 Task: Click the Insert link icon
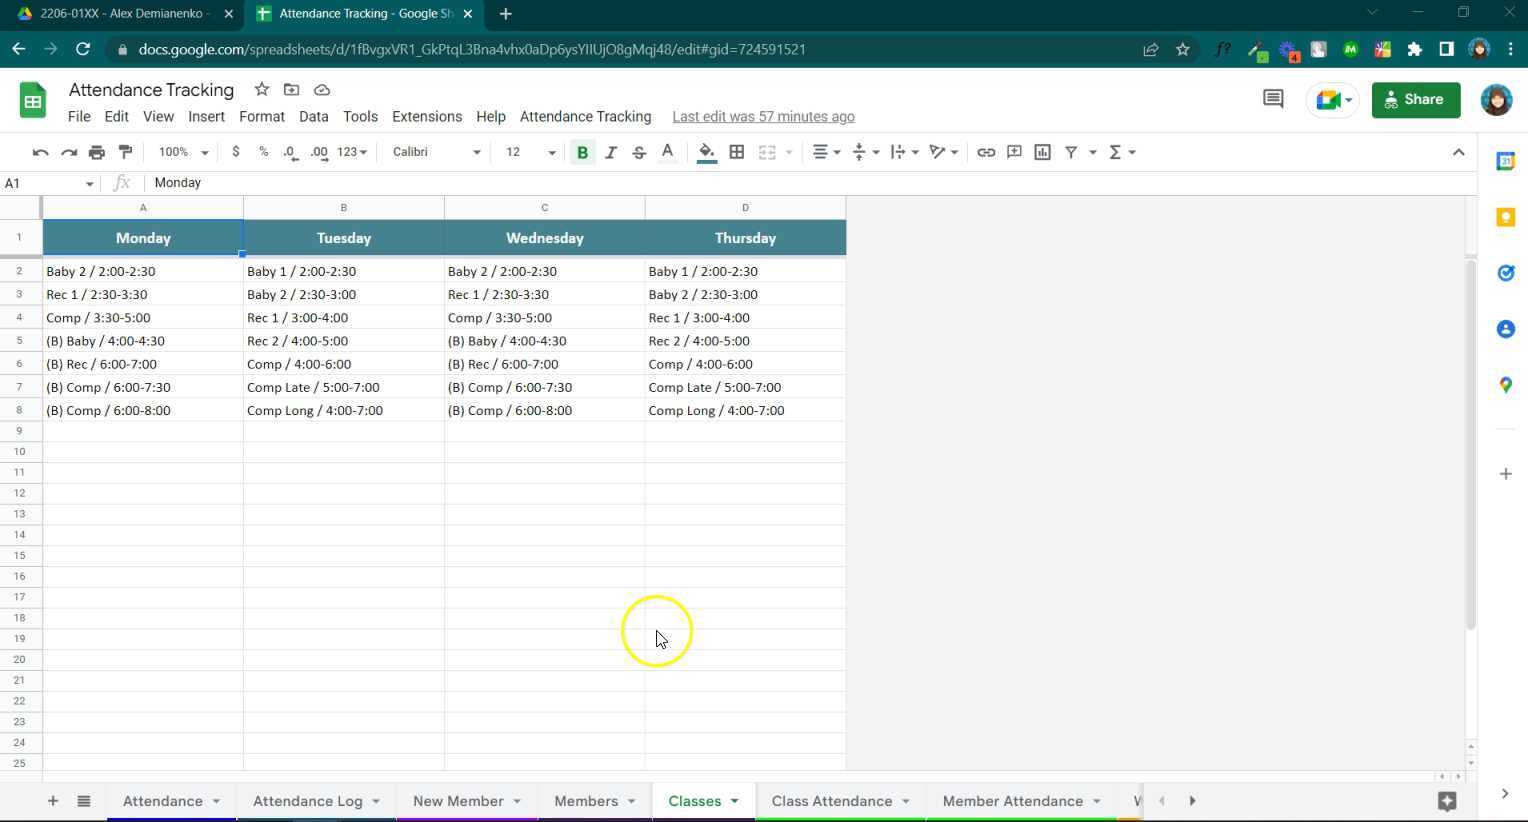pyautogui.click(x=986, y=152)
